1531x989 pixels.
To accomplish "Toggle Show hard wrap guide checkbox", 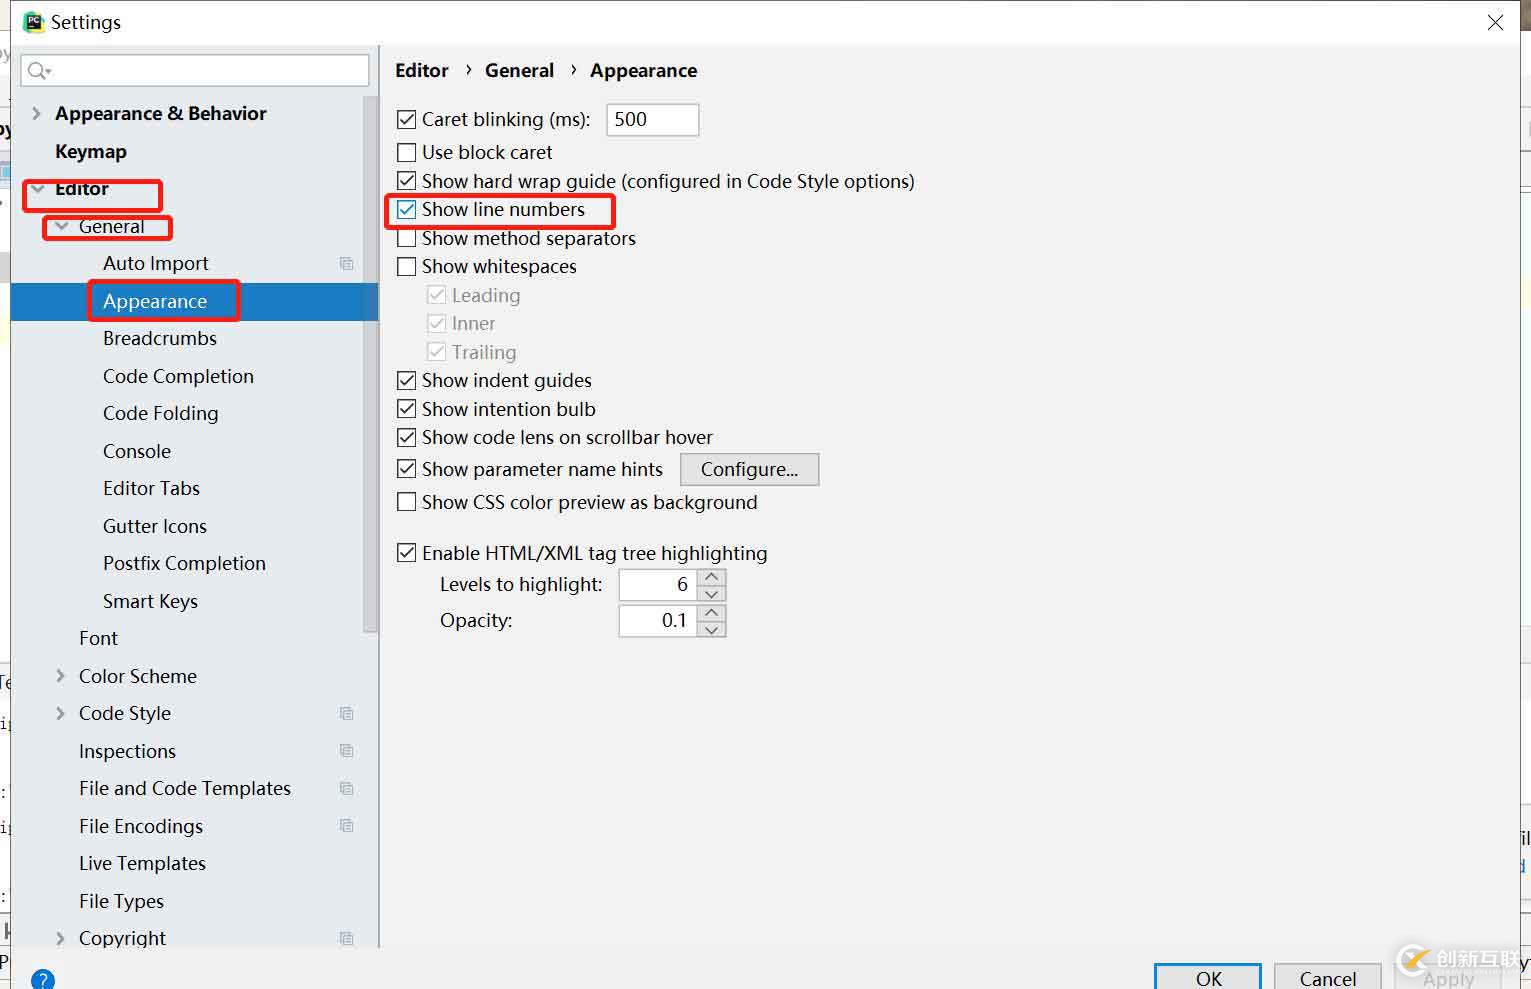I will 406,181.
